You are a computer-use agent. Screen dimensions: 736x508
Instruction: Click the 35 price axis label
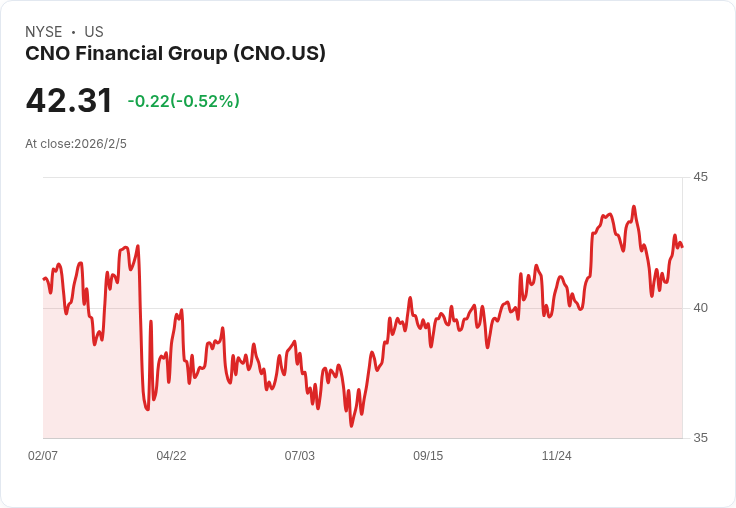700,438
